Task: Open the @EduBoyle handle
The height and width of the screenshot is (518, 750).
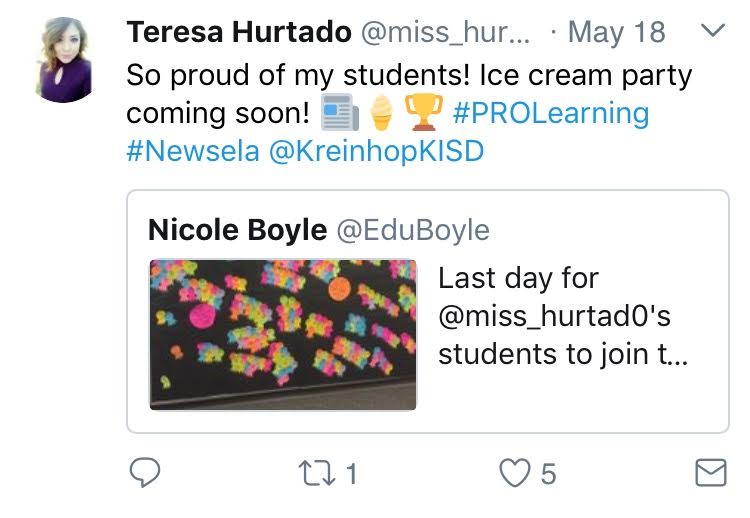Action: [x=412, y=230]
